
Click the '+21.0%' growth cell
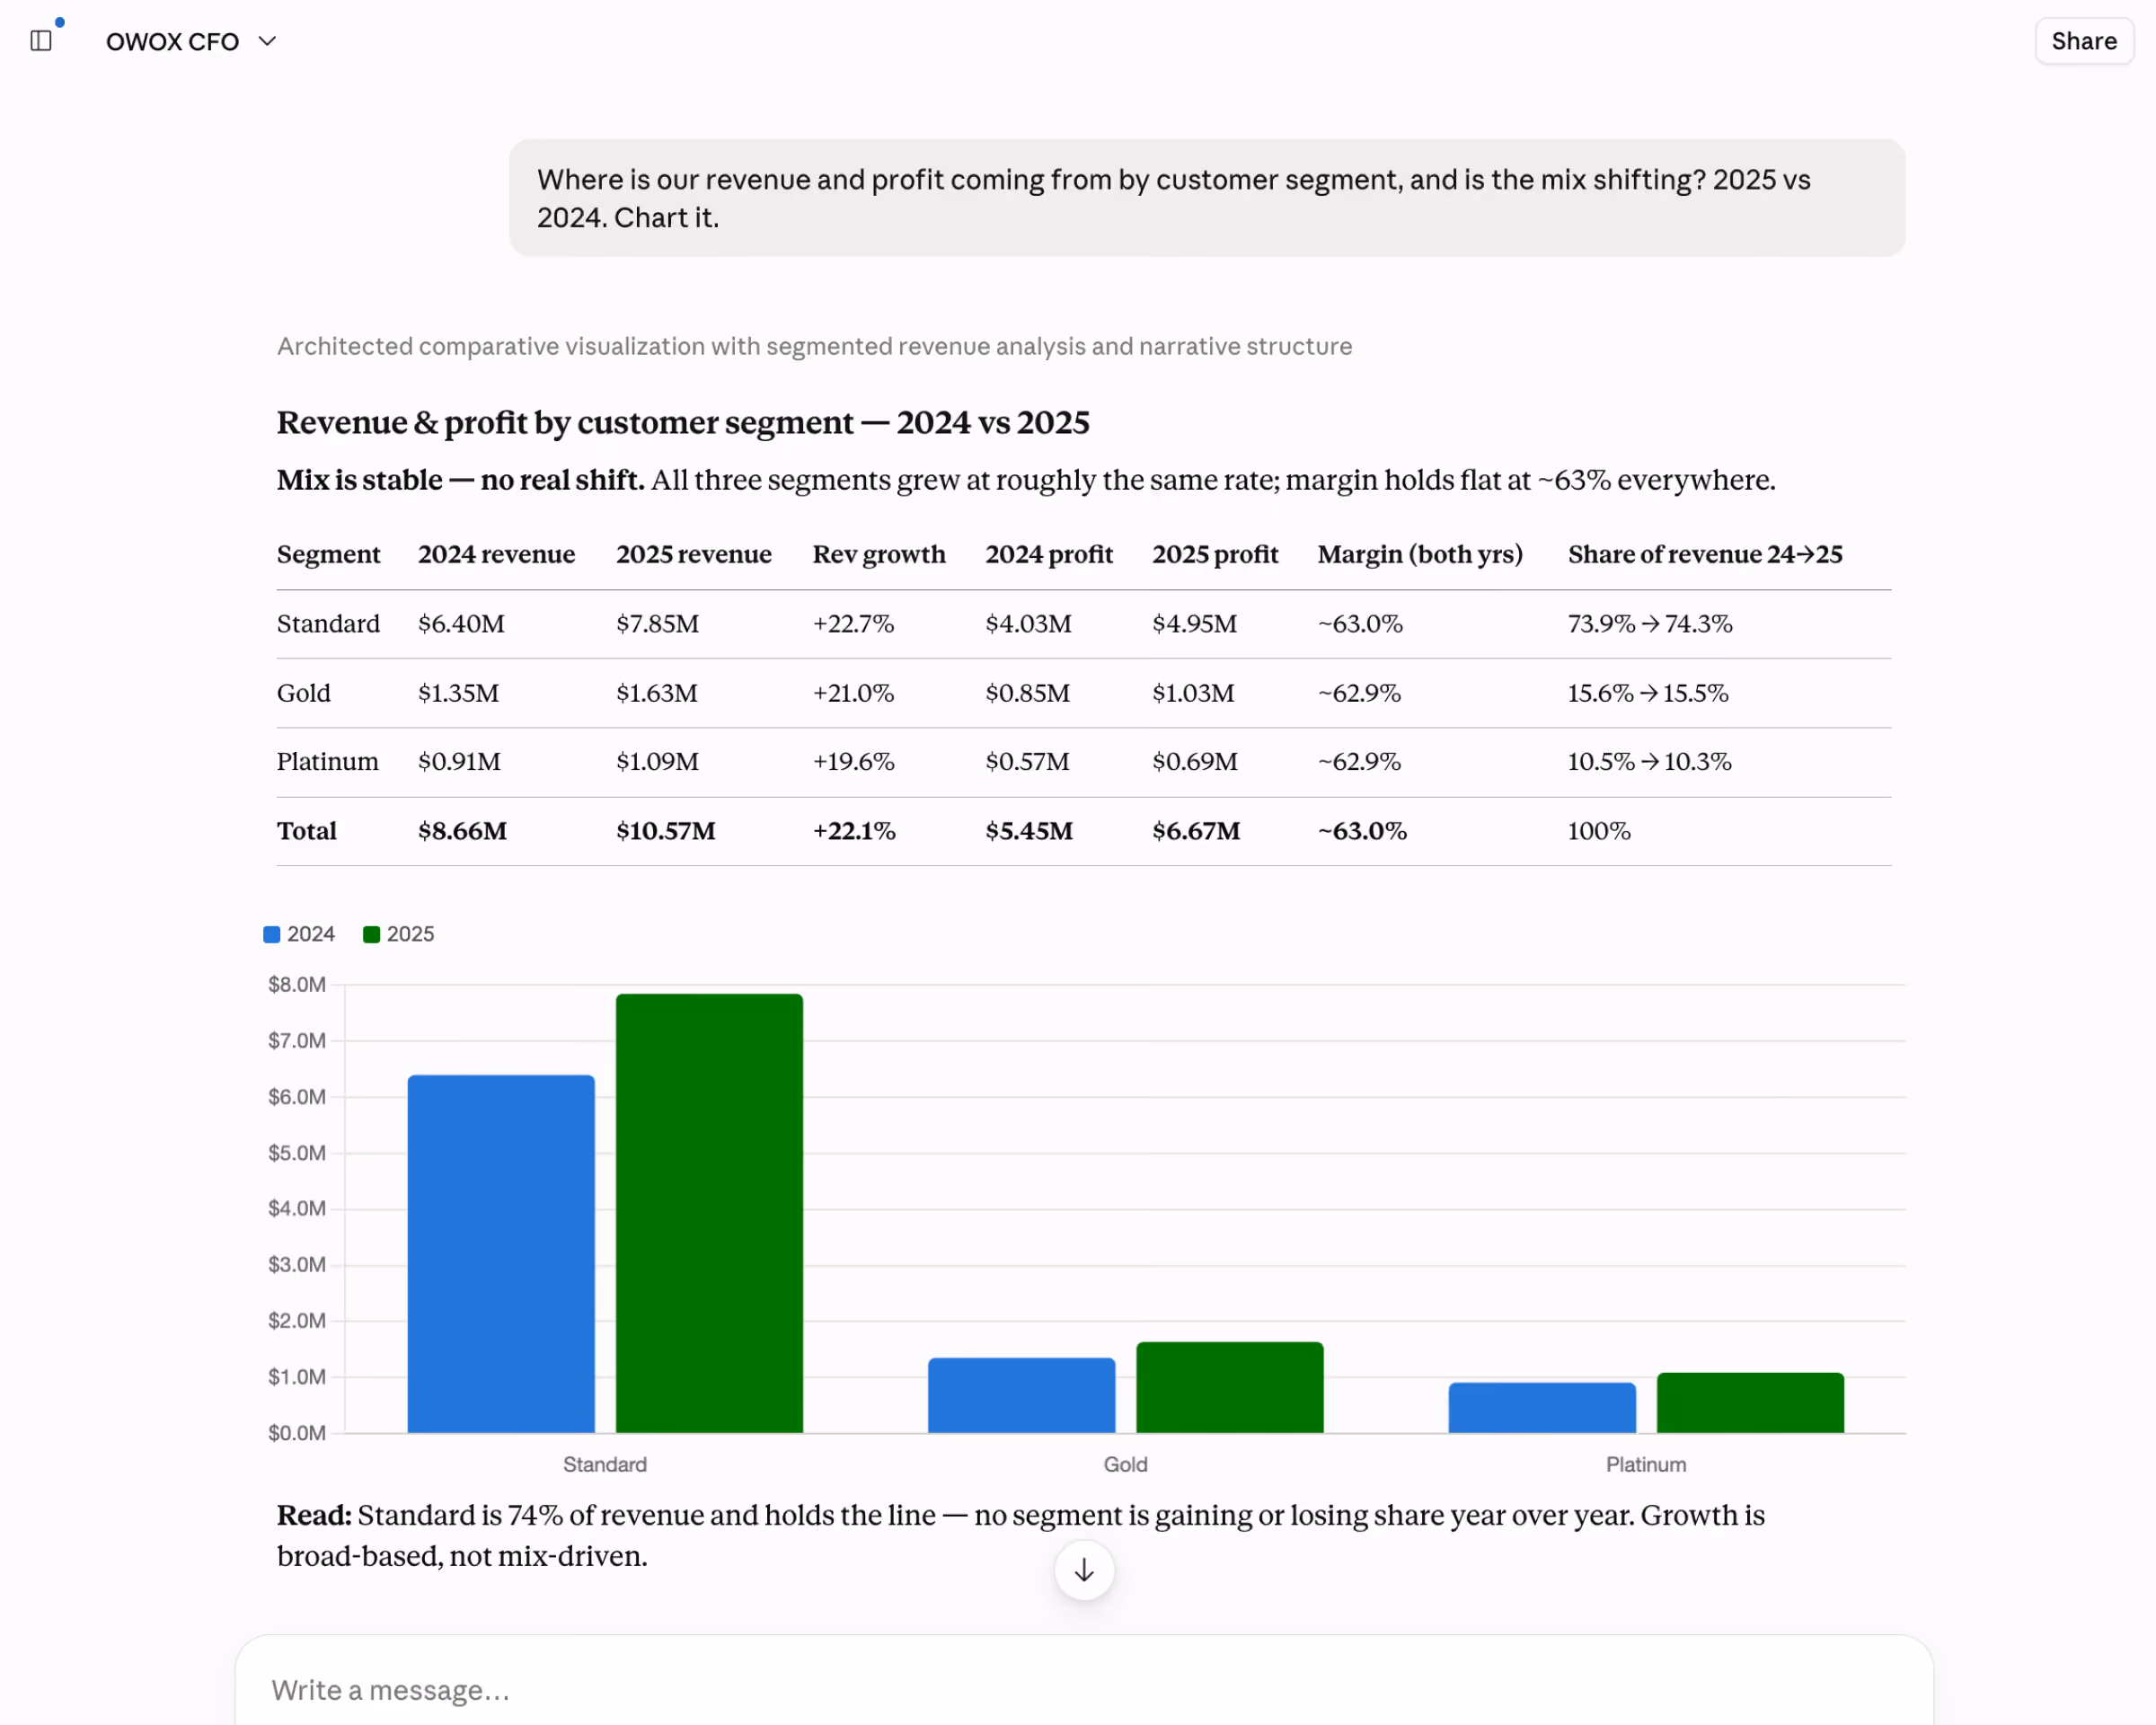click(853, 693)
